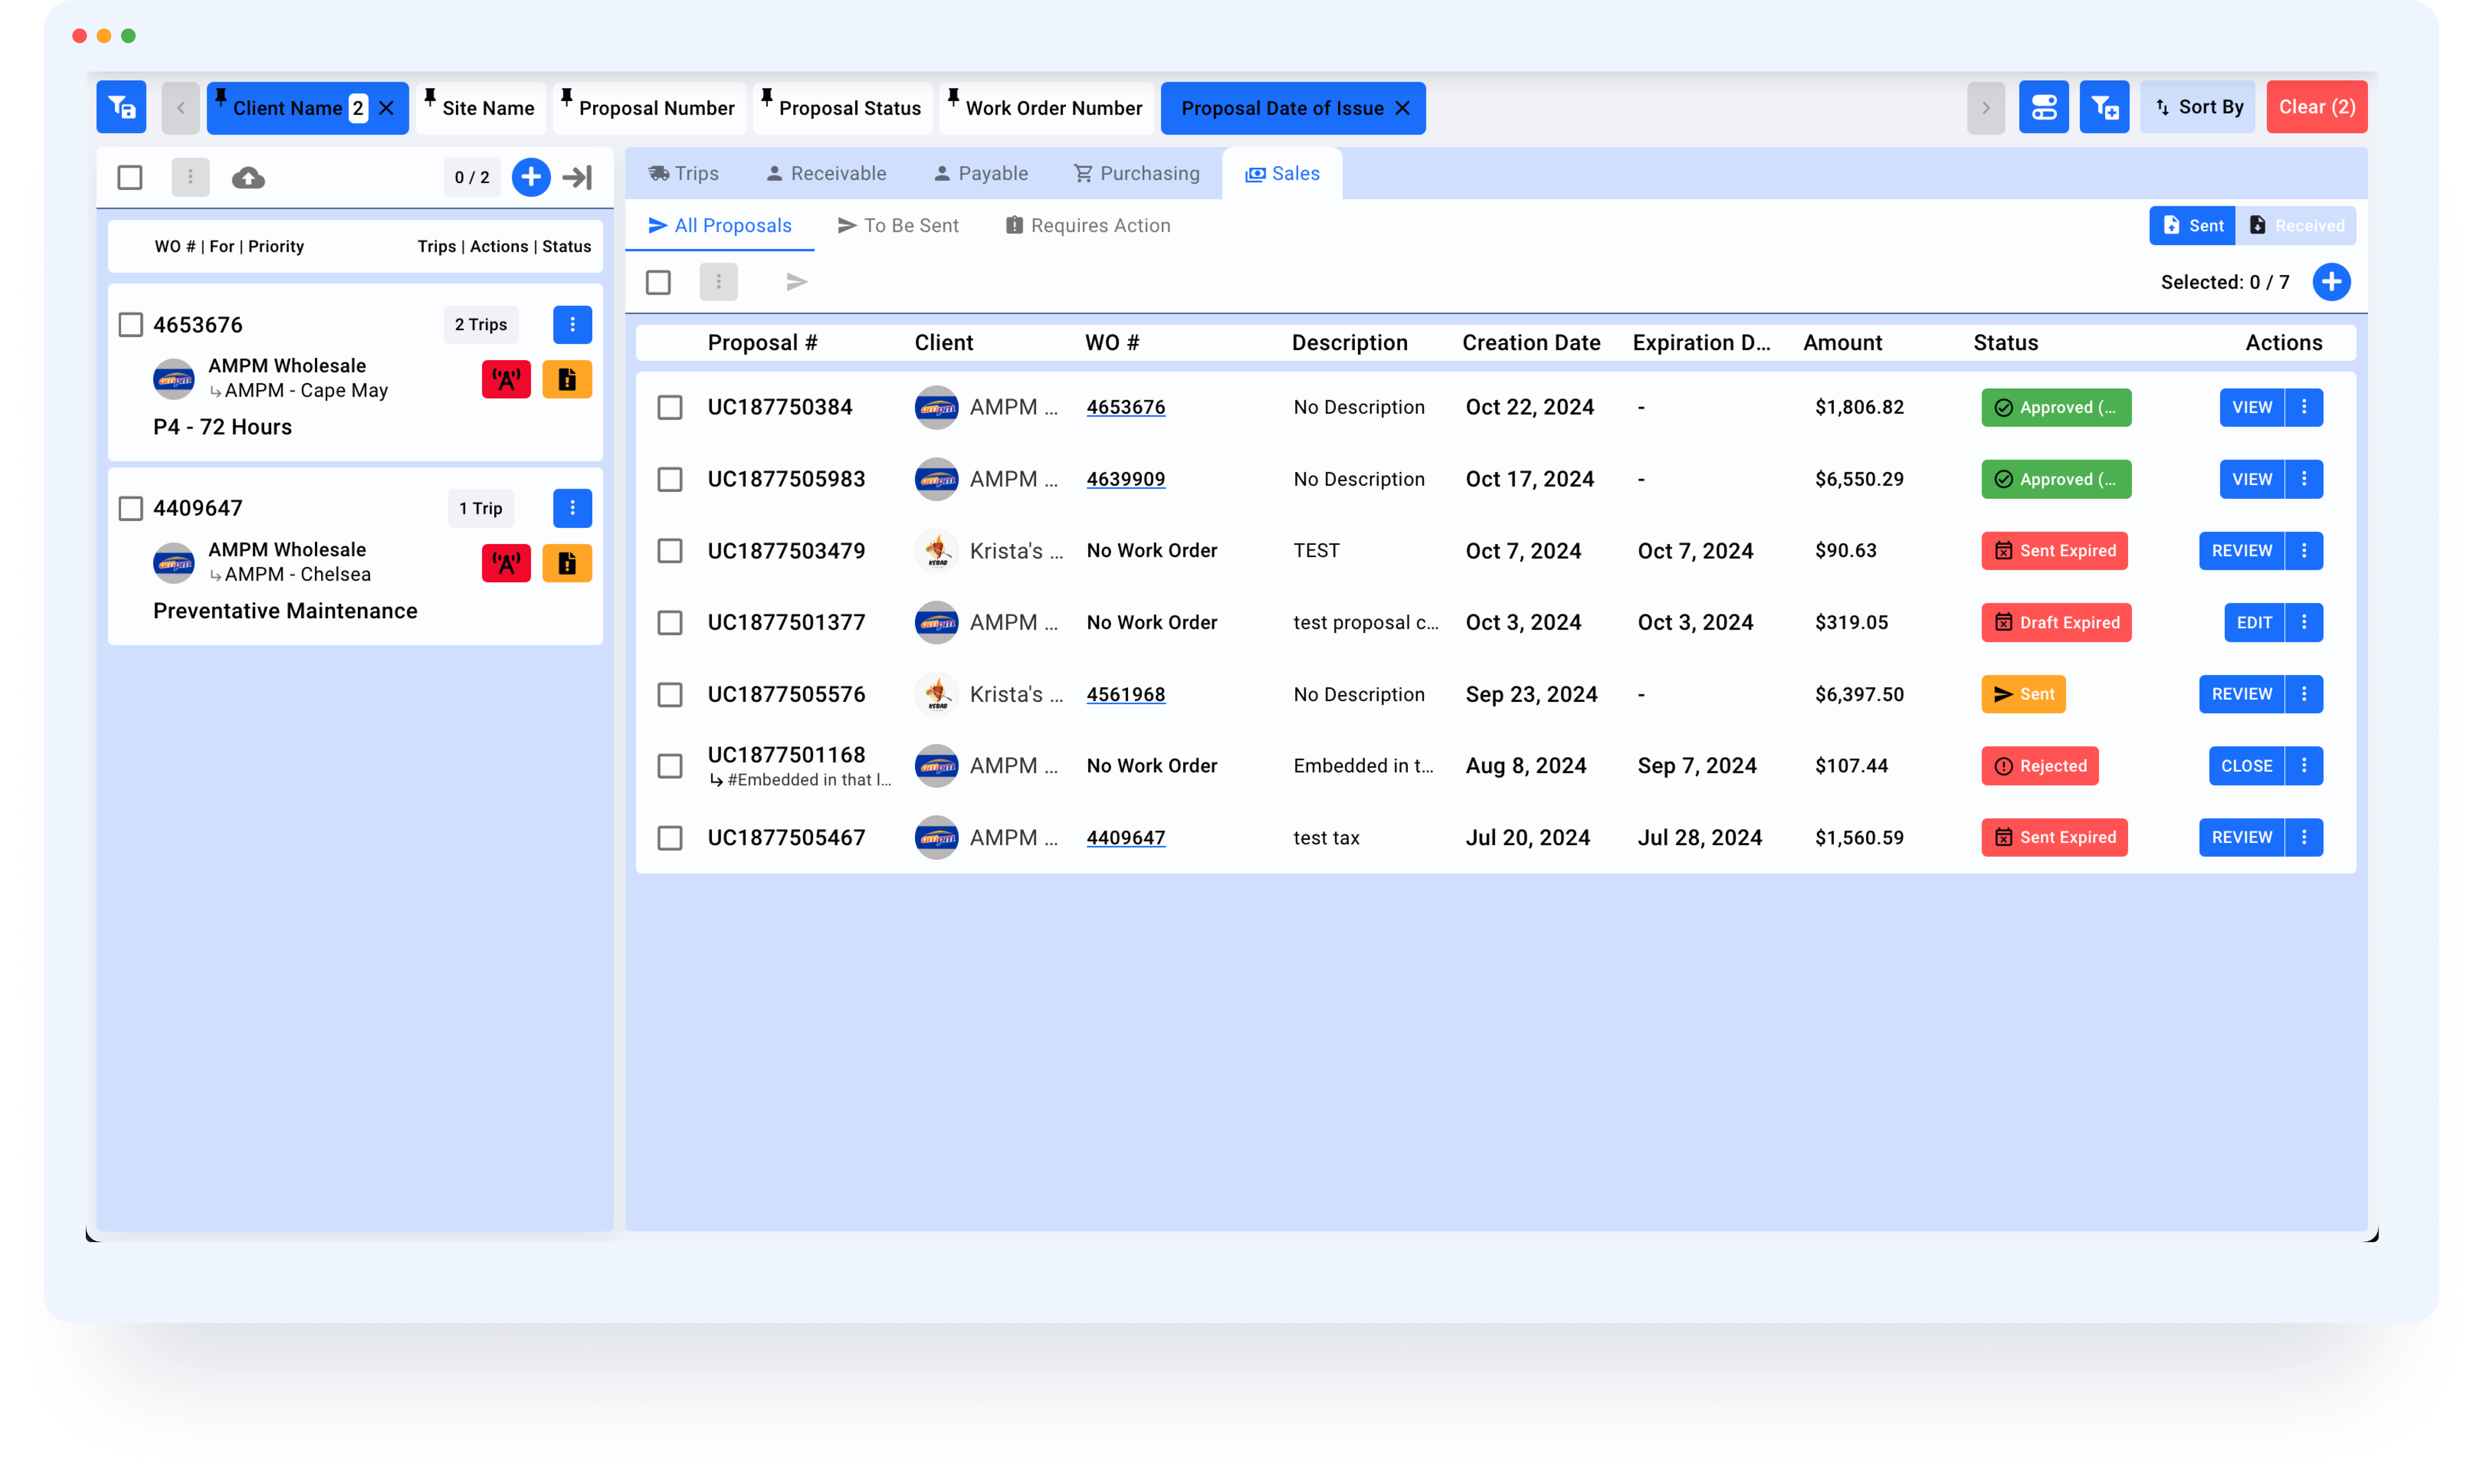This screenshot has height=1484, width=2483.
Task: Open more actions menu for UC1877501168 row
Action: point(2304,766)
